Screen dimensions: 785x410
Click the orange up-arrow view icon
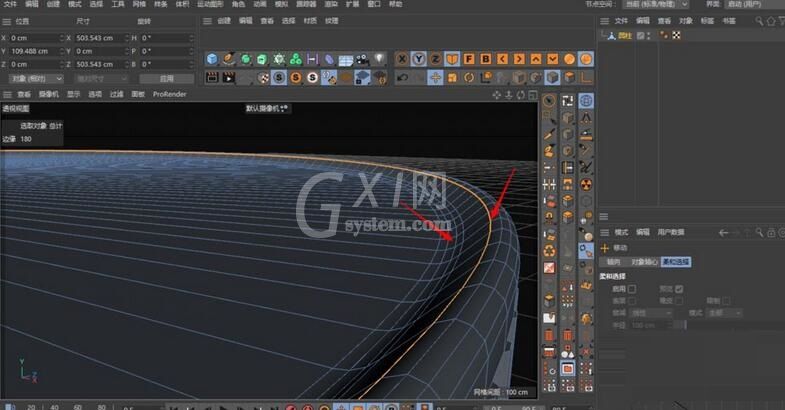point(536,59)
